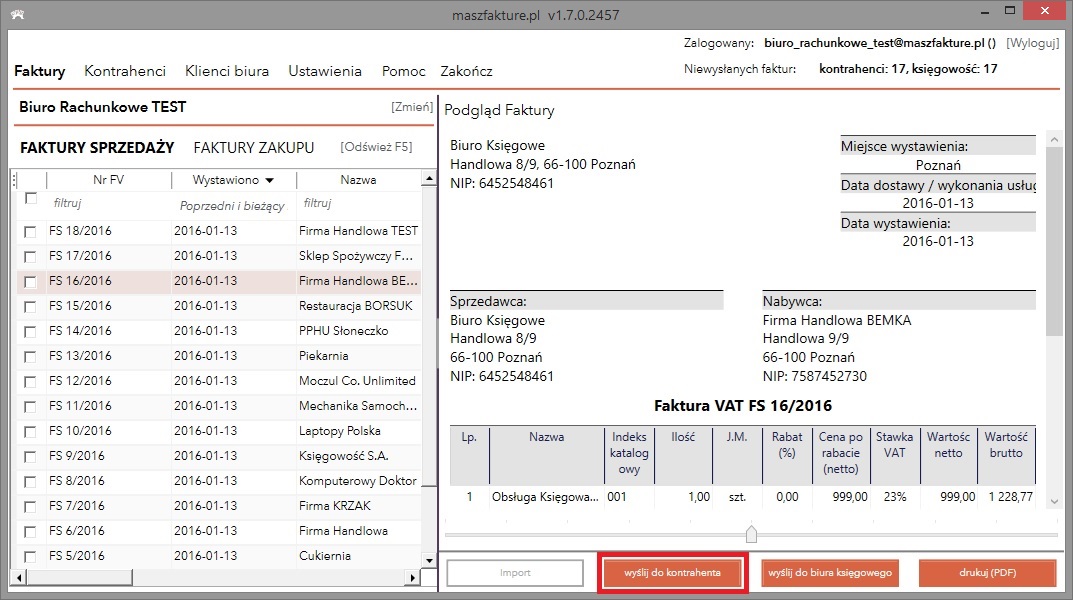Click the [Odśwież F5] refresh link
This screenshot has width=1073, height=600.
point(376,147)
